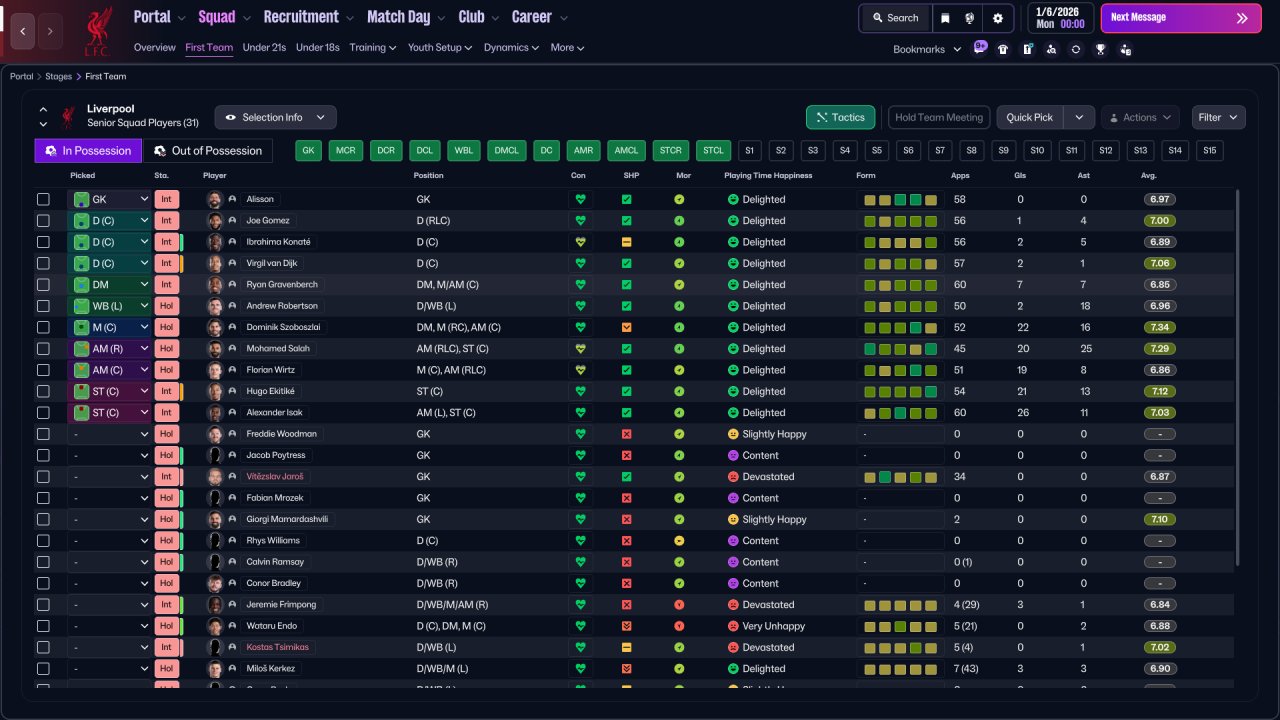Click Wataru Endo's player portrait

214,626
